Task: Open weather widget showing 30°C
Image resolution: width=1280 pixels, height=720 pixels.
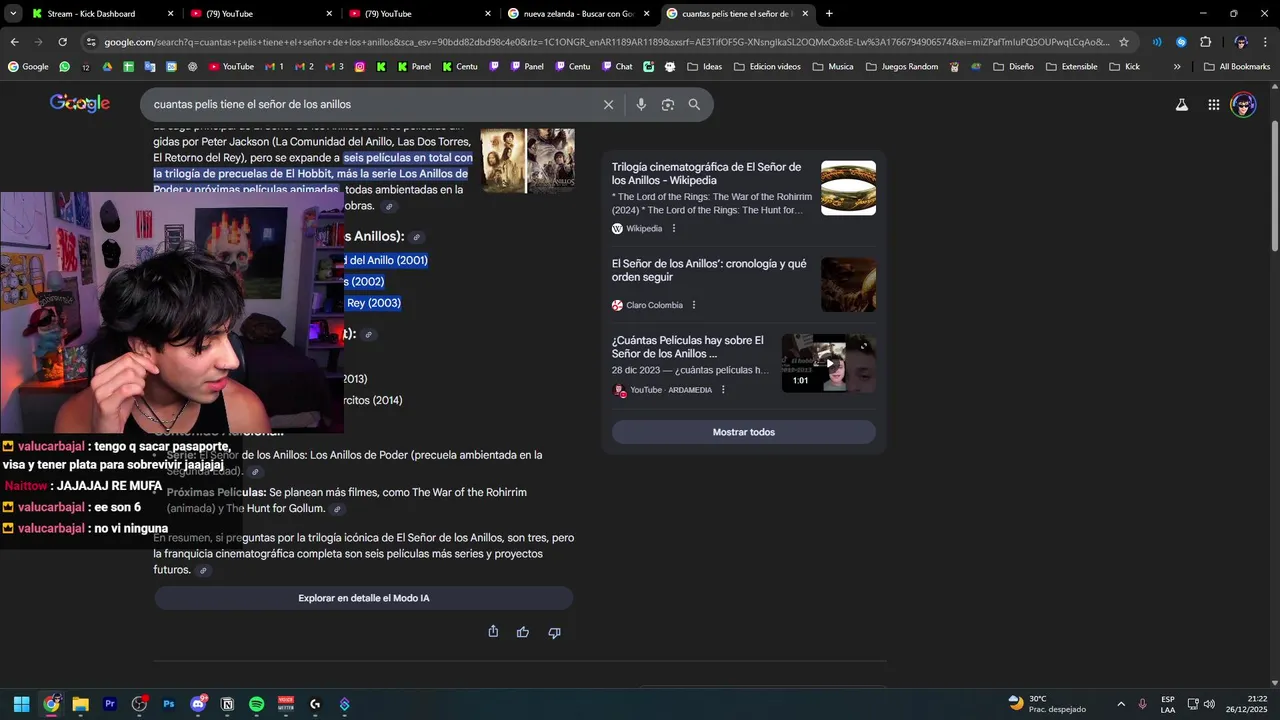Action: [1047, 704]
